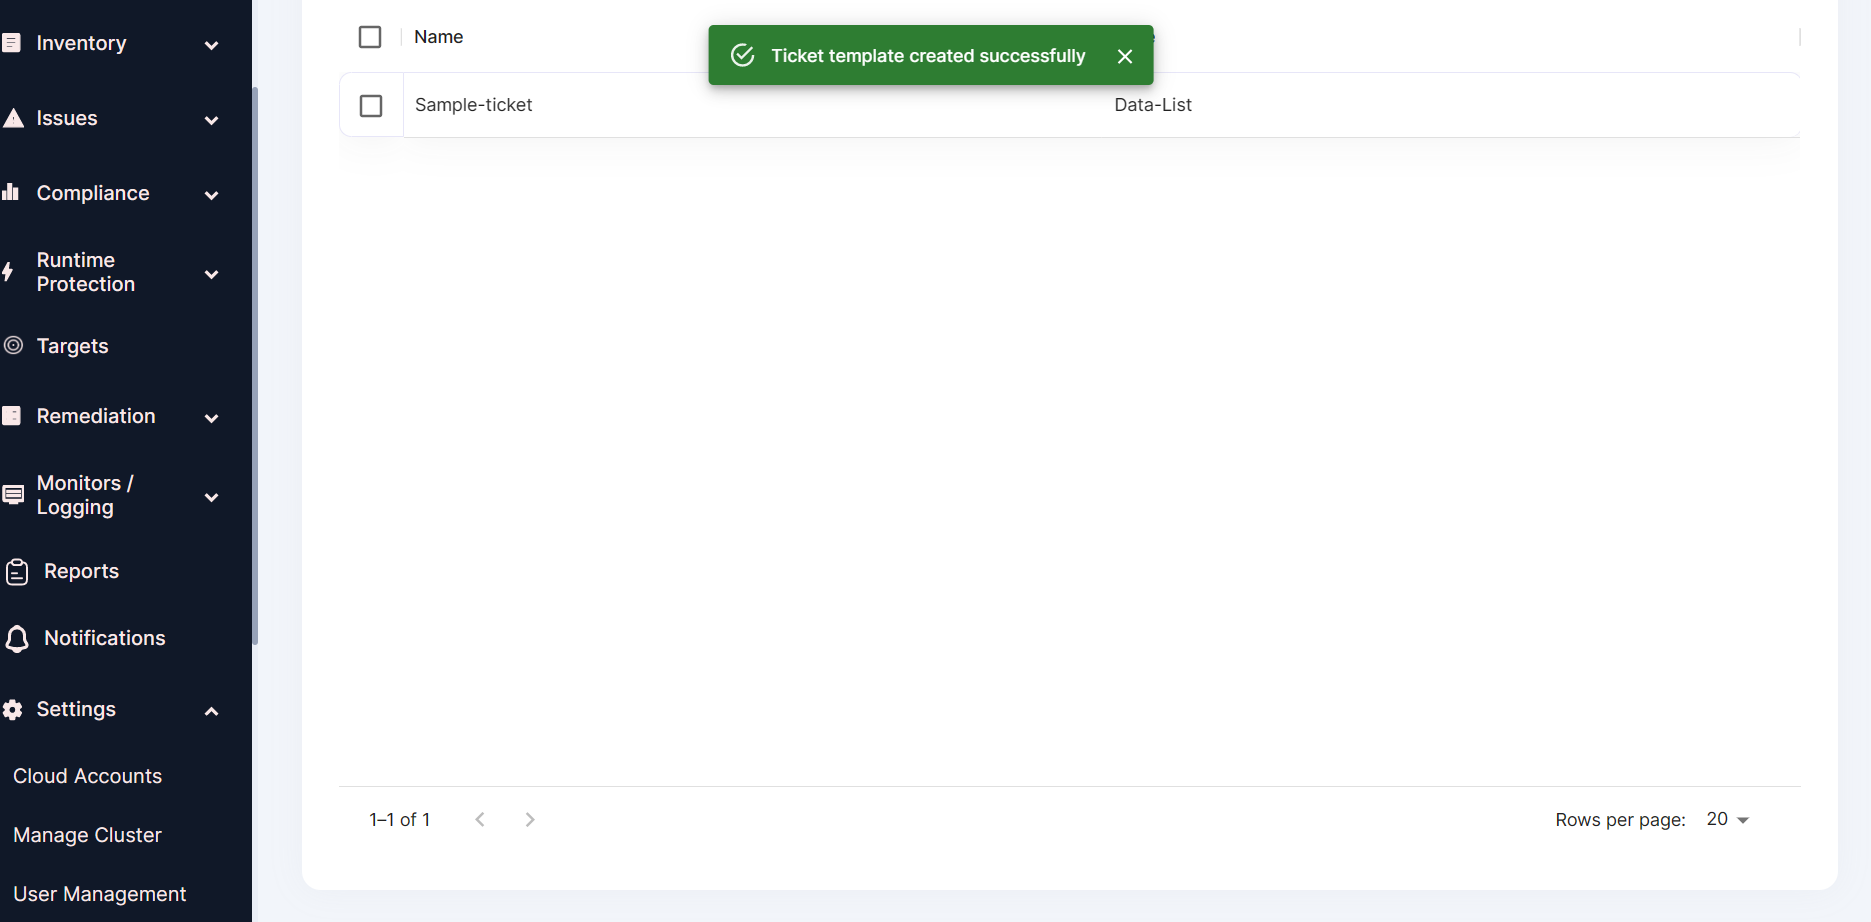Open the Targets page
1871x922 pixels.
(x=72, y=346)
